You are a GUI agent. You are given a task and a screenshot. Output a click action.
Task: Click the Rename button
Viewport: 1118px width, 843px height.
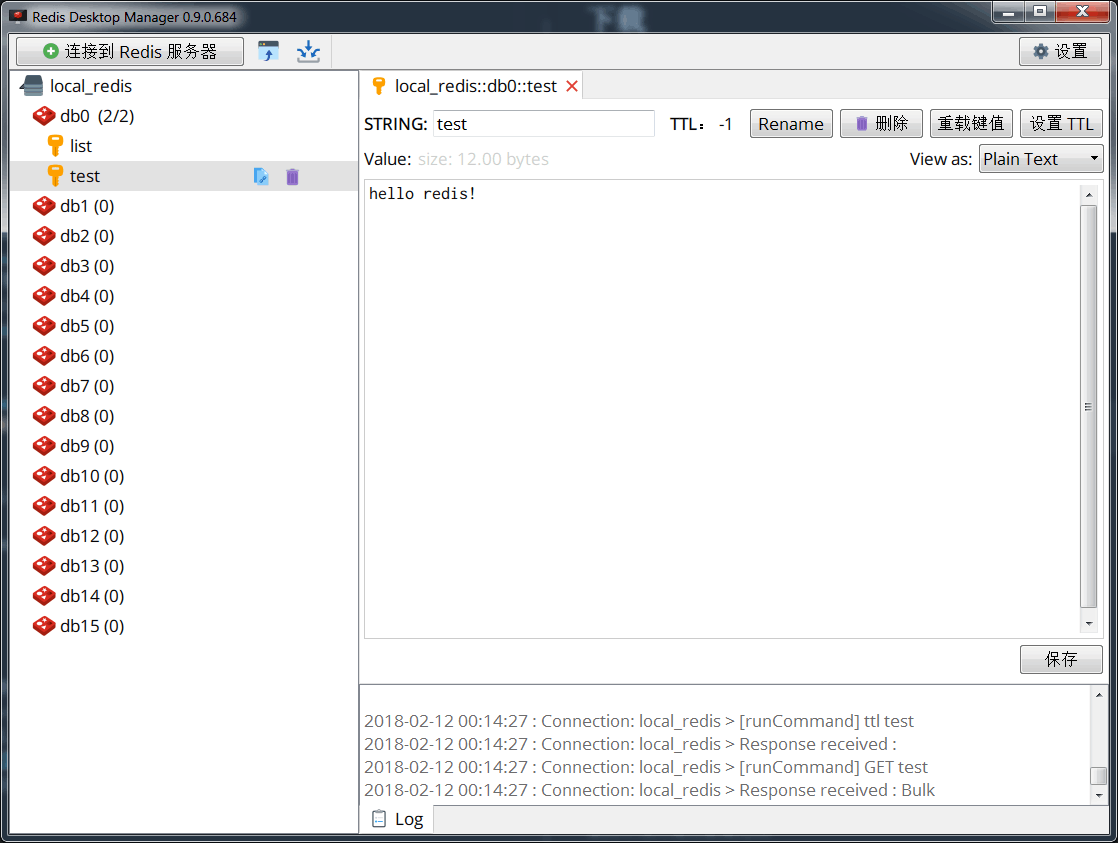click(x=791, y=123)
